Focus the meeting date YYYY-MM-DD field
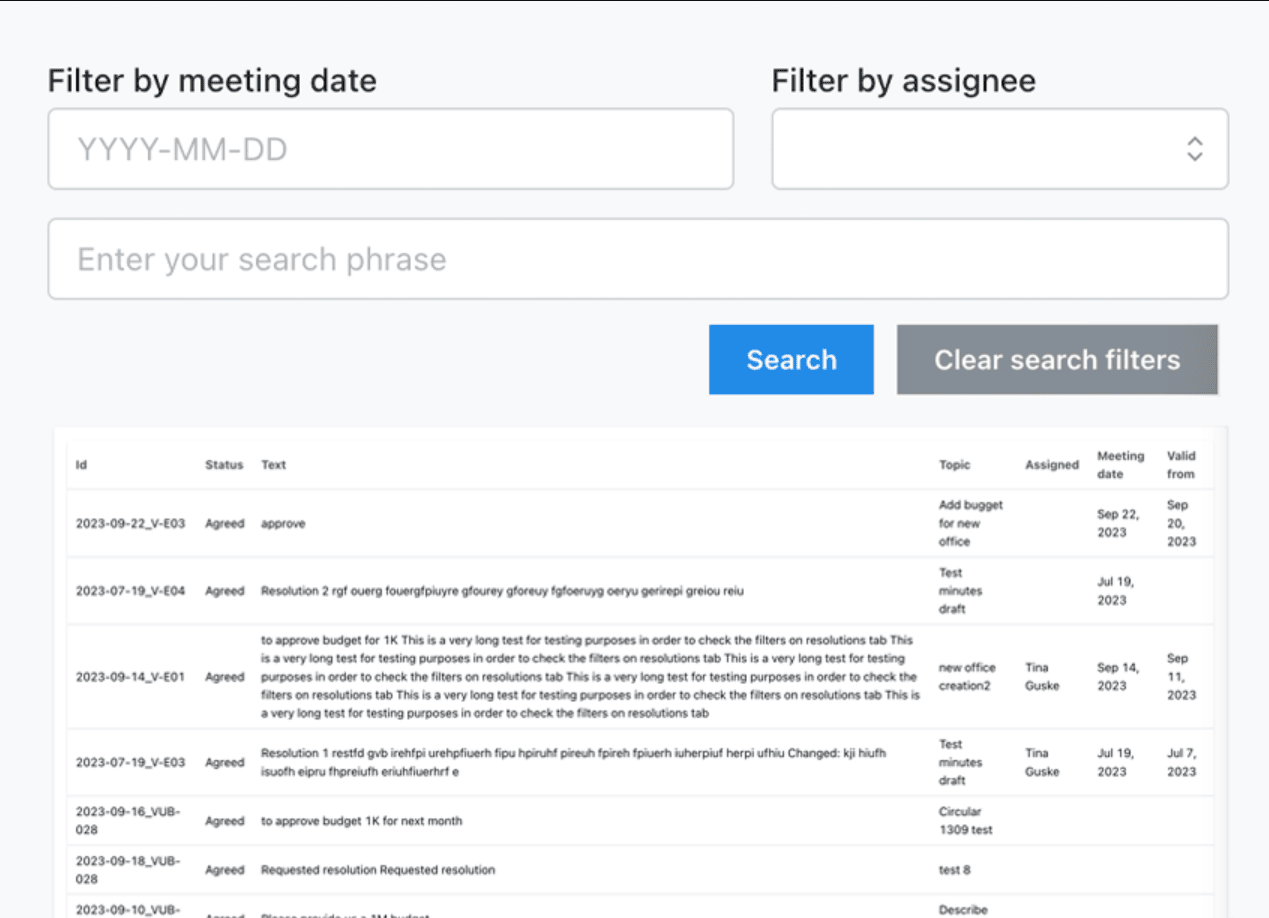Image resolution: width=1269 pixels, height=918 pixels. tap(390, 149)
